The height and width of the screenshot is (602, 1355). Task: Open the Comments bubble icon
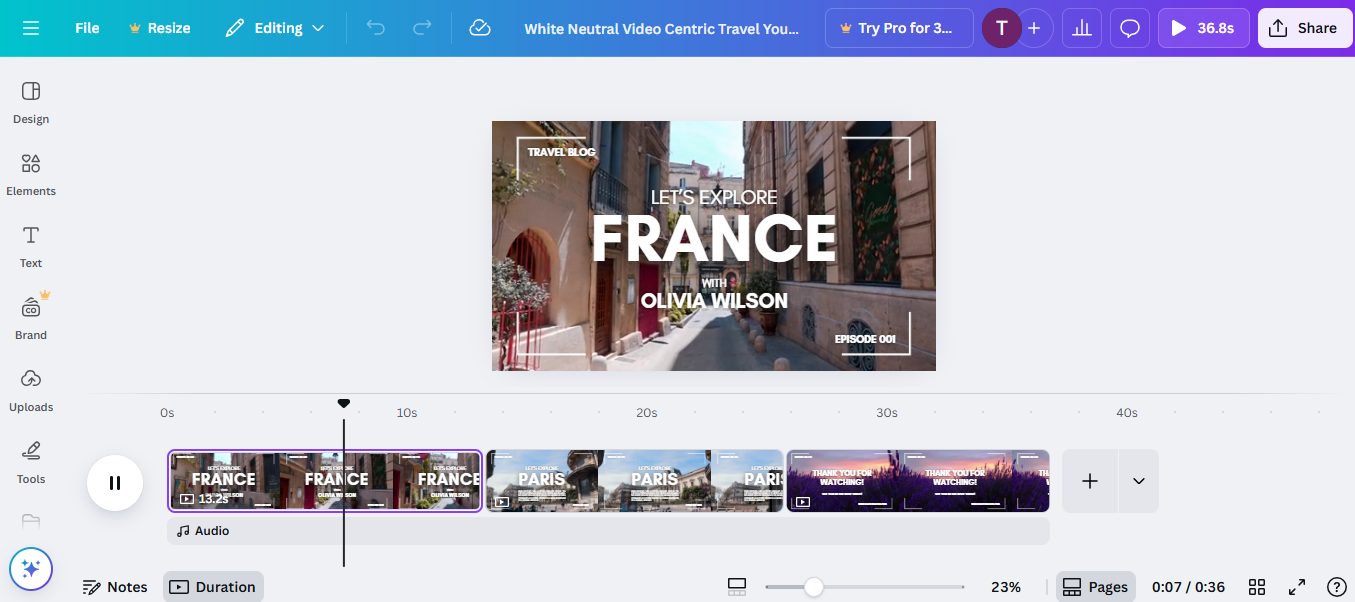pos(1129,28)
